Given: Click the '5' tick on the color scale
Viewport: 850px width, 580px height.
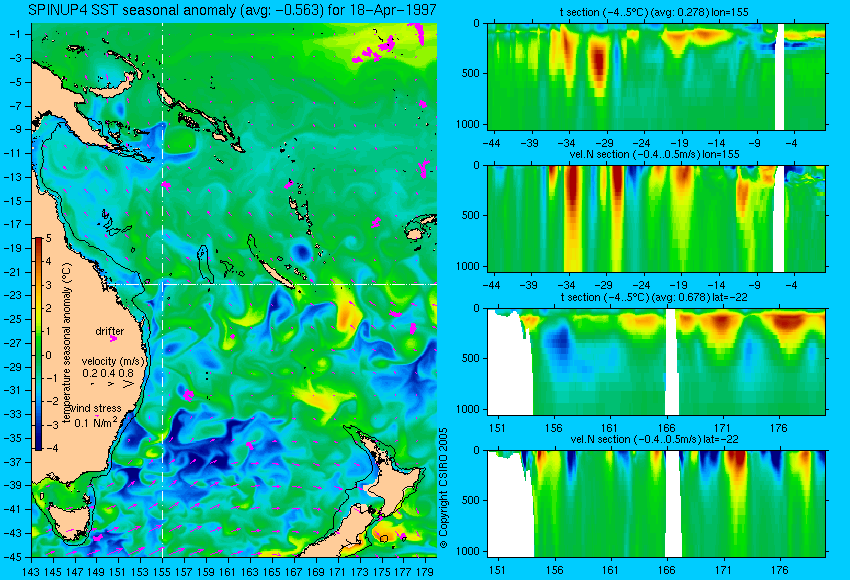Looking at the screenshot, I should 49,238.
